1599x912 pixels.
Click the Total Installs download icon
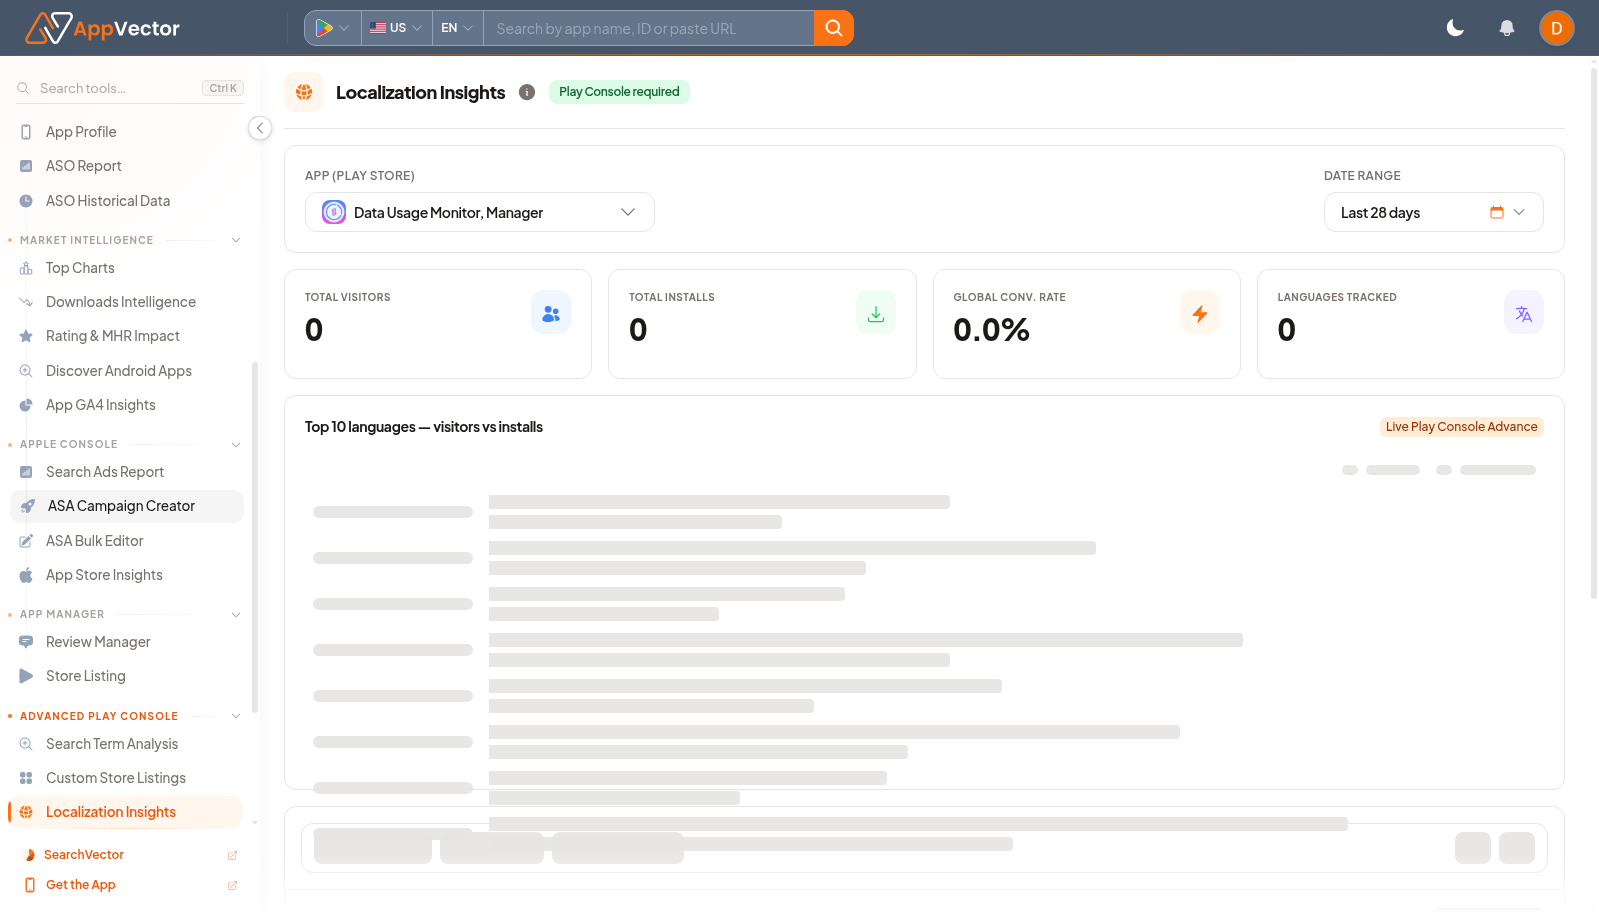[876, 313]
